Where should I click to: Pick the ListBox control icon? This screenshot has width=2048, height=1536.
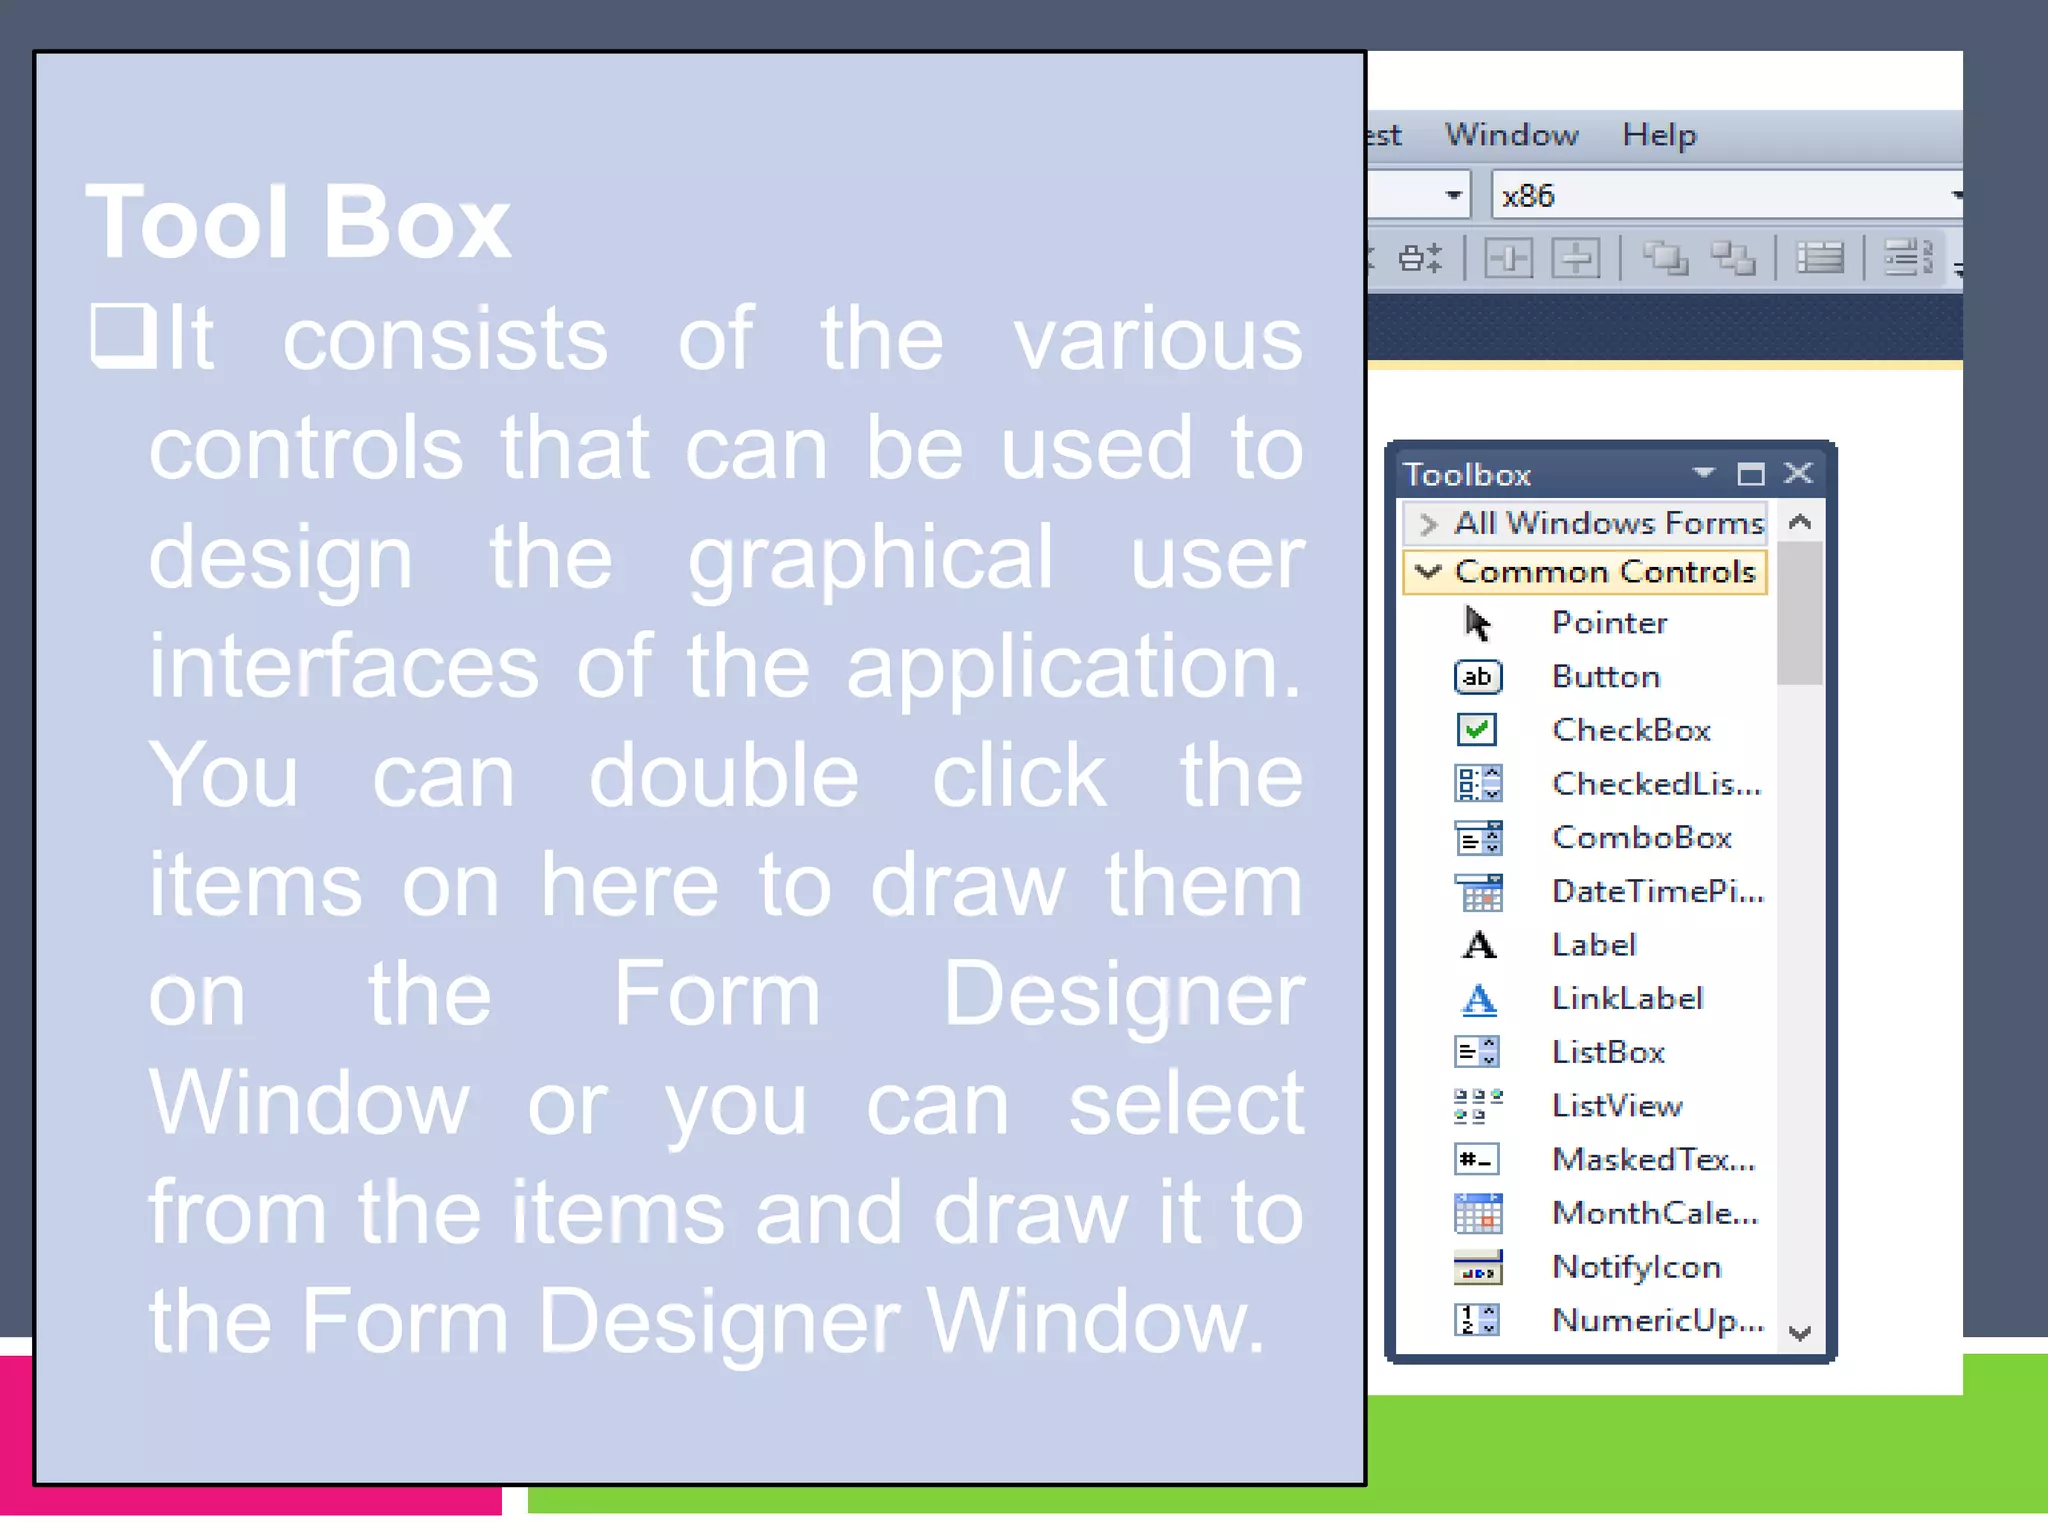click(x=1477, y=1052)
